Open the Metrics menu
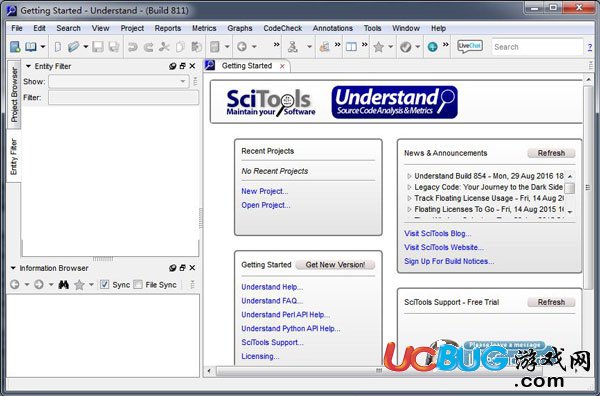This screenshot has width=600, height=396. pos(204,28)
